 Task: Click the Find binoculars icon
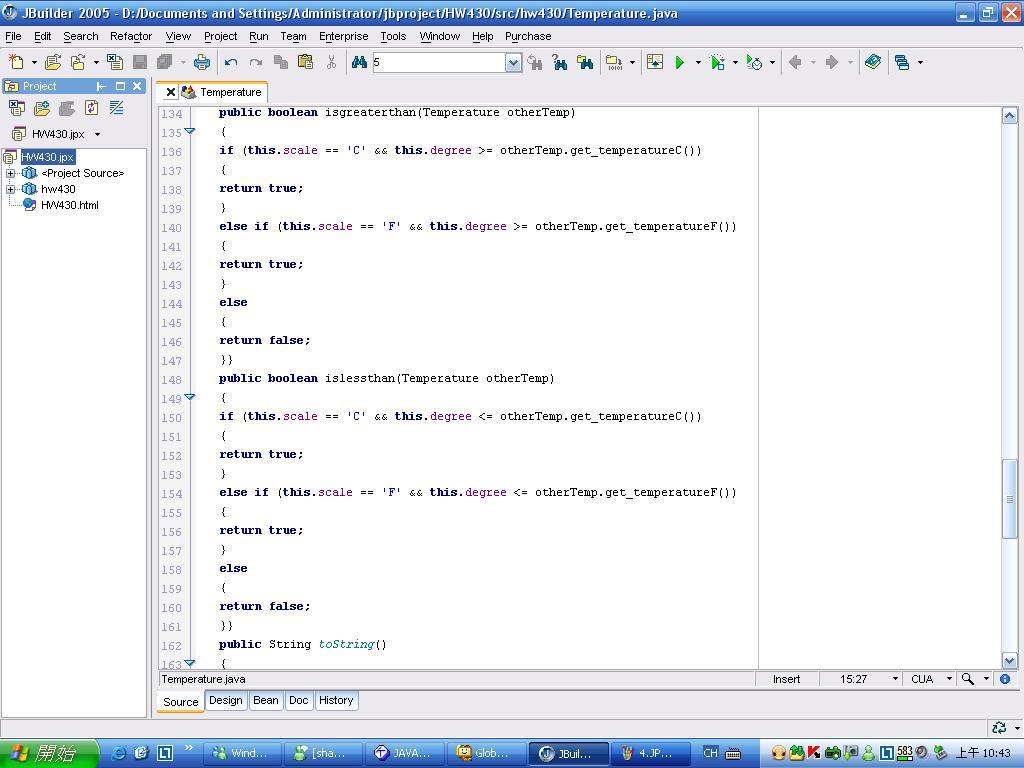click(x=359, y=62)
